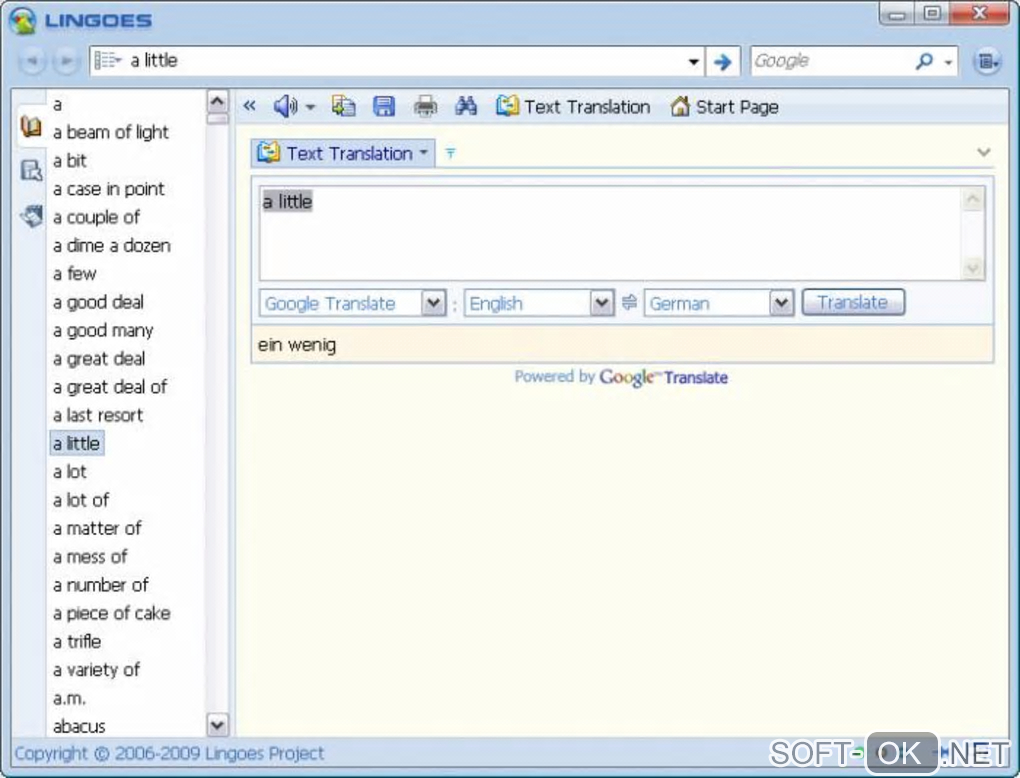Click the back navigation arrow
Viewport: 1020px width, 778px height.
pos(31,61)
